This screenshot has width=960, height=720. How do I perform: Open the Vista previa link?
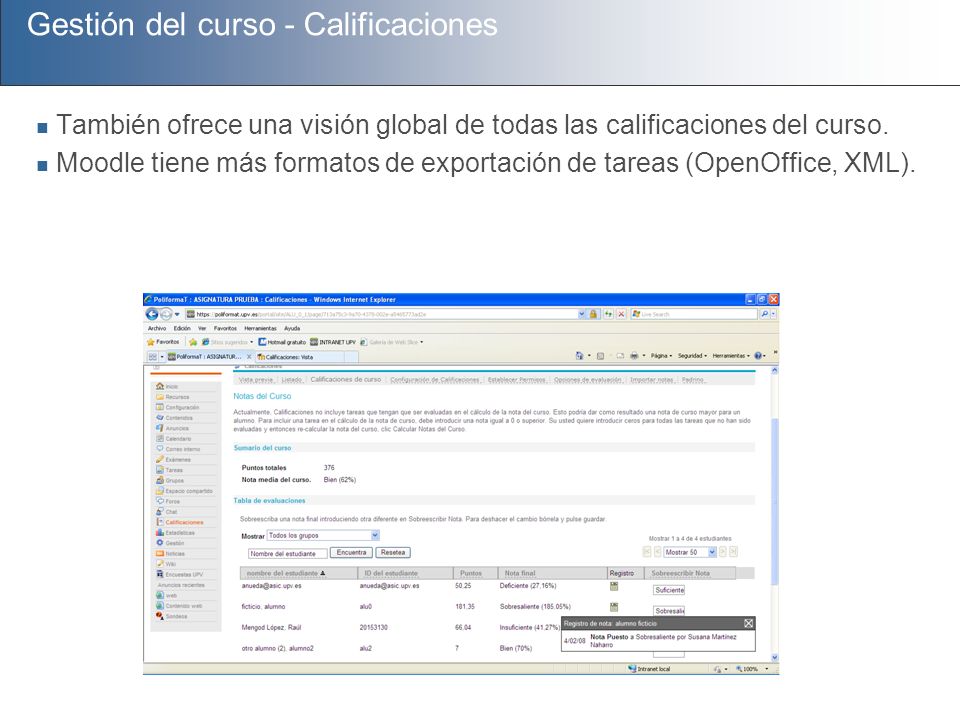click(256, 380)
